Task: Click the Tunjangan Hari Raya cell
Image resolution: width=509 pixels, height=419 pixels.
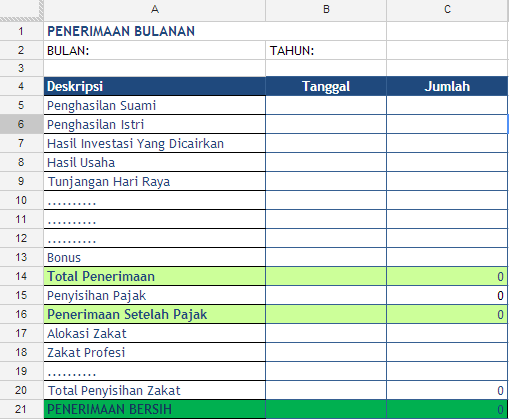Action: coord(155,181)
